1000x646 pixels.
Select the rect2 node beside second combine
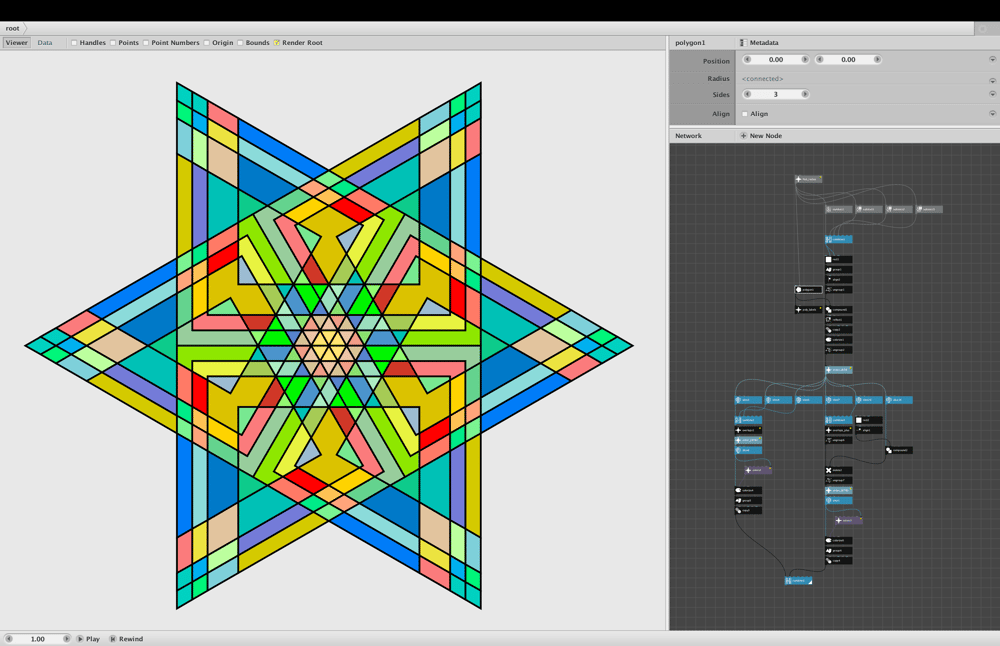tap(869, 420)
